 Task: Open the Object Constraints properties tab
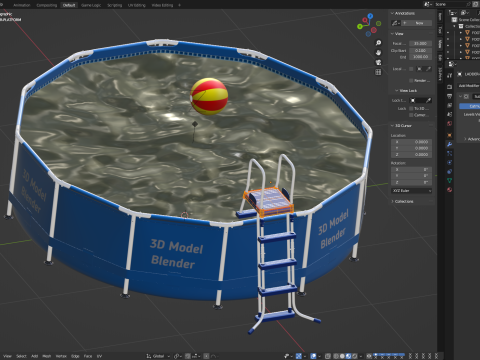point(449,171)
